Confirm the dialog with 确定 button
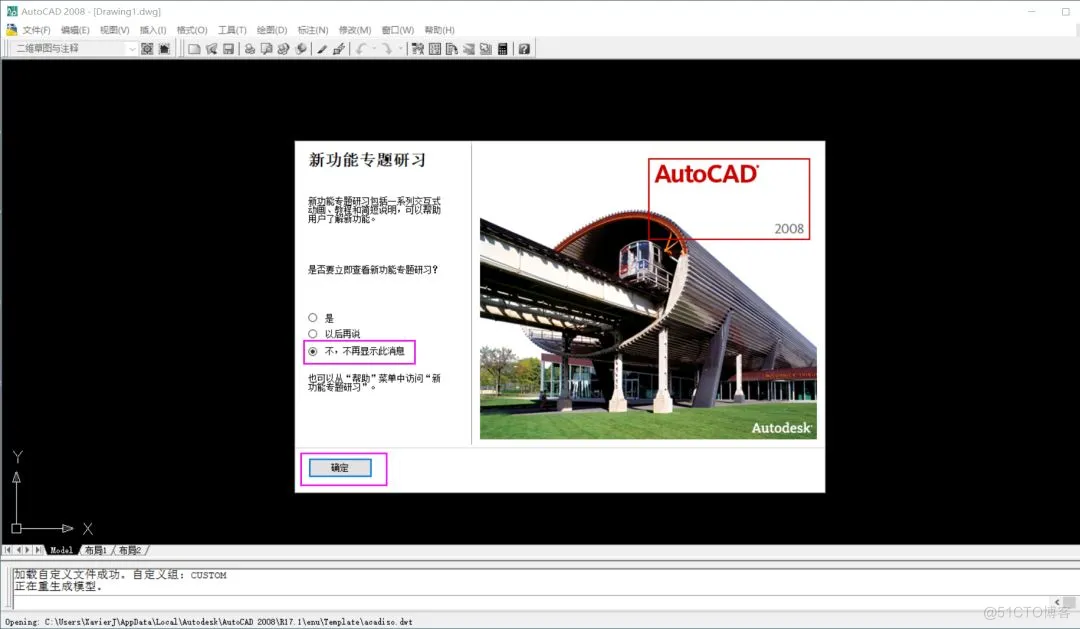Viewport: 1080px width, 629px height. point(340,468)
